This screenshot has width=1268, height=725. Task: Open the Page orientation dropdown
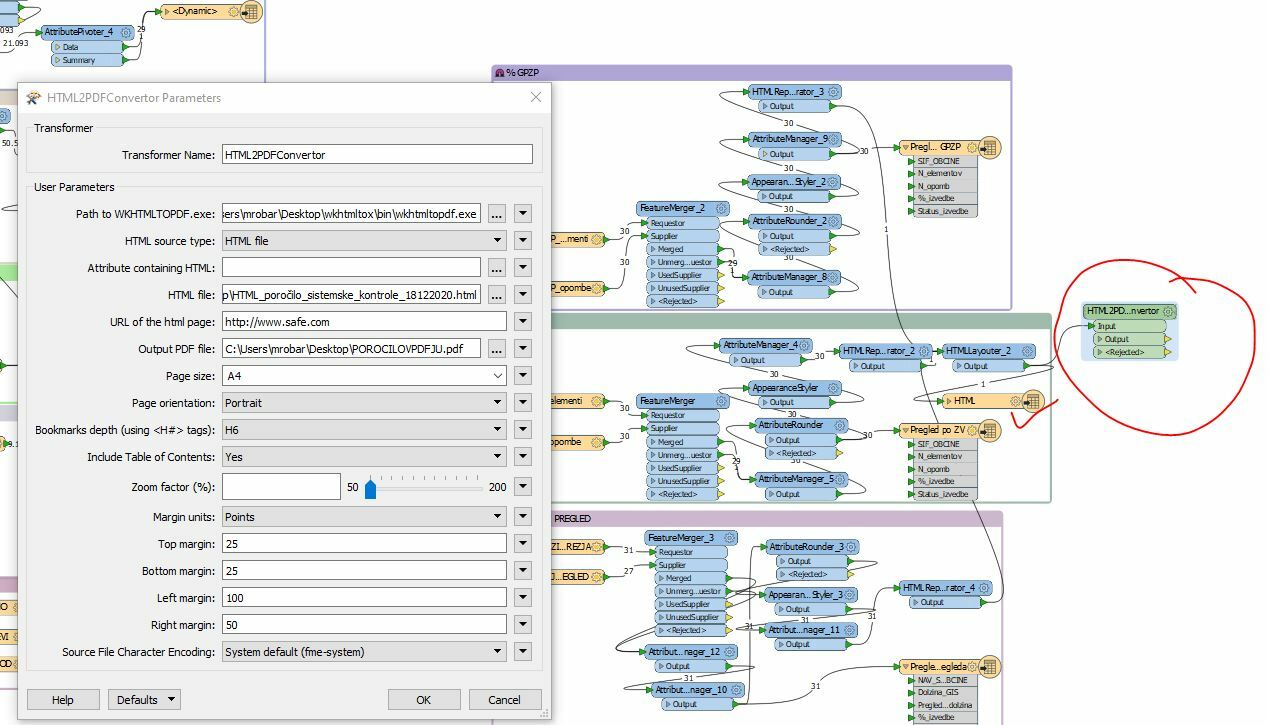pos(364,403)
